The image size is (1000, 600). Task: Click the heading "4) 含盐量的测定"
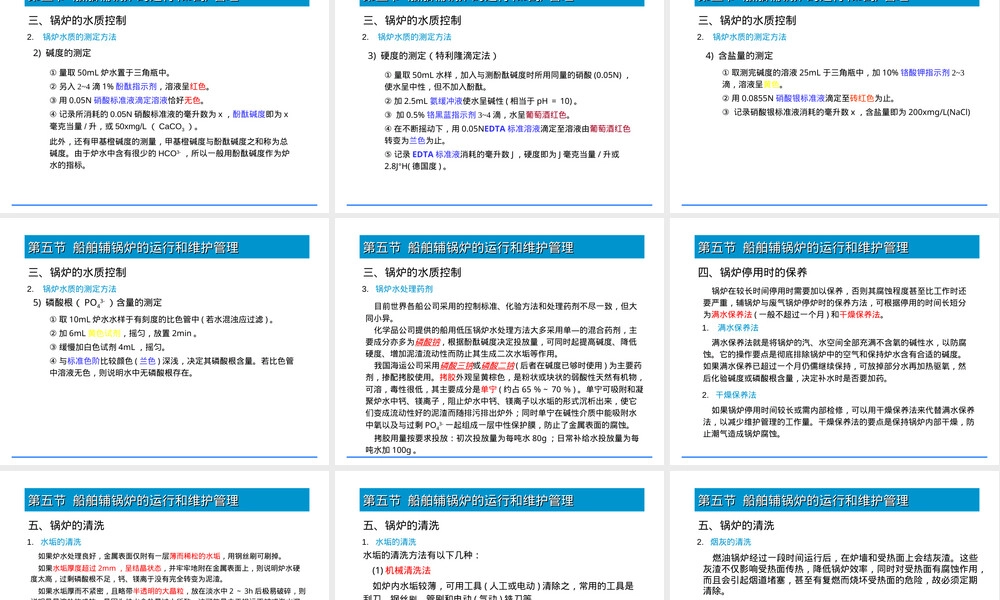739,55
